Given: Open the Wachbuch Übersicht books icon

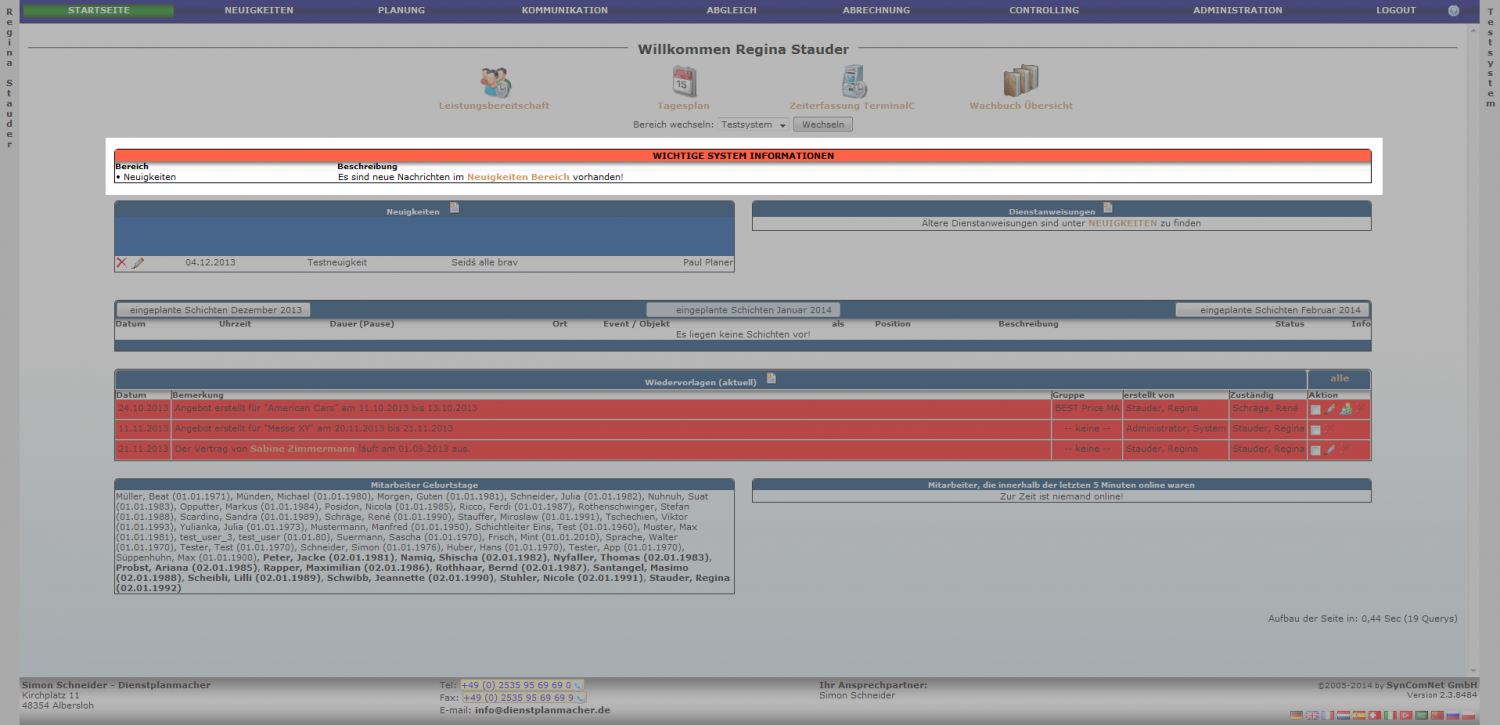Looking at the screenshot, I should click(1021, 81).
